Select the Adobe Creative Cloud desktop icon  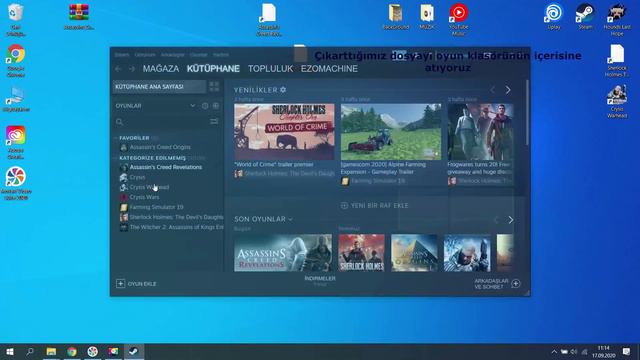(x=16, y=142)
